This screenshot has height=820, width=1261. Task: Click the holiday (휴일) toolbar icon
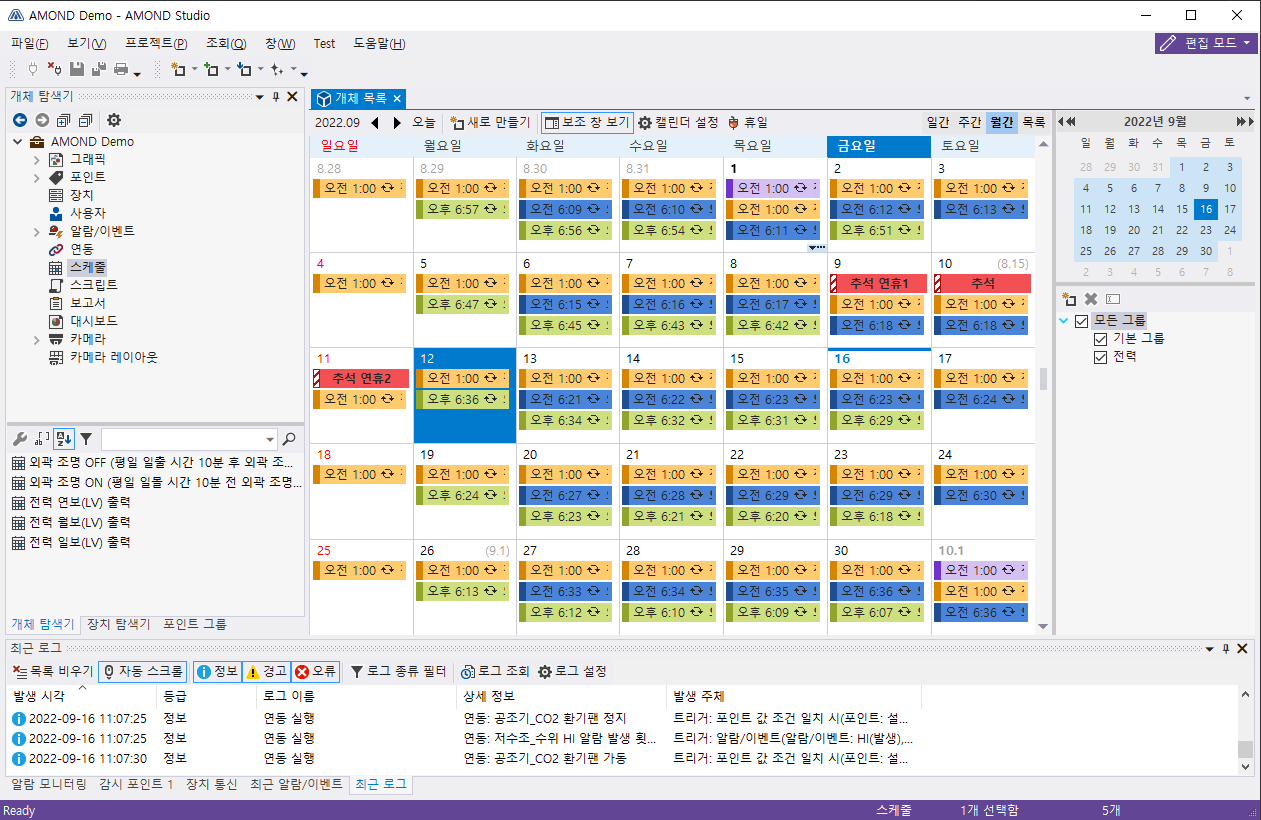pos(747,122)
